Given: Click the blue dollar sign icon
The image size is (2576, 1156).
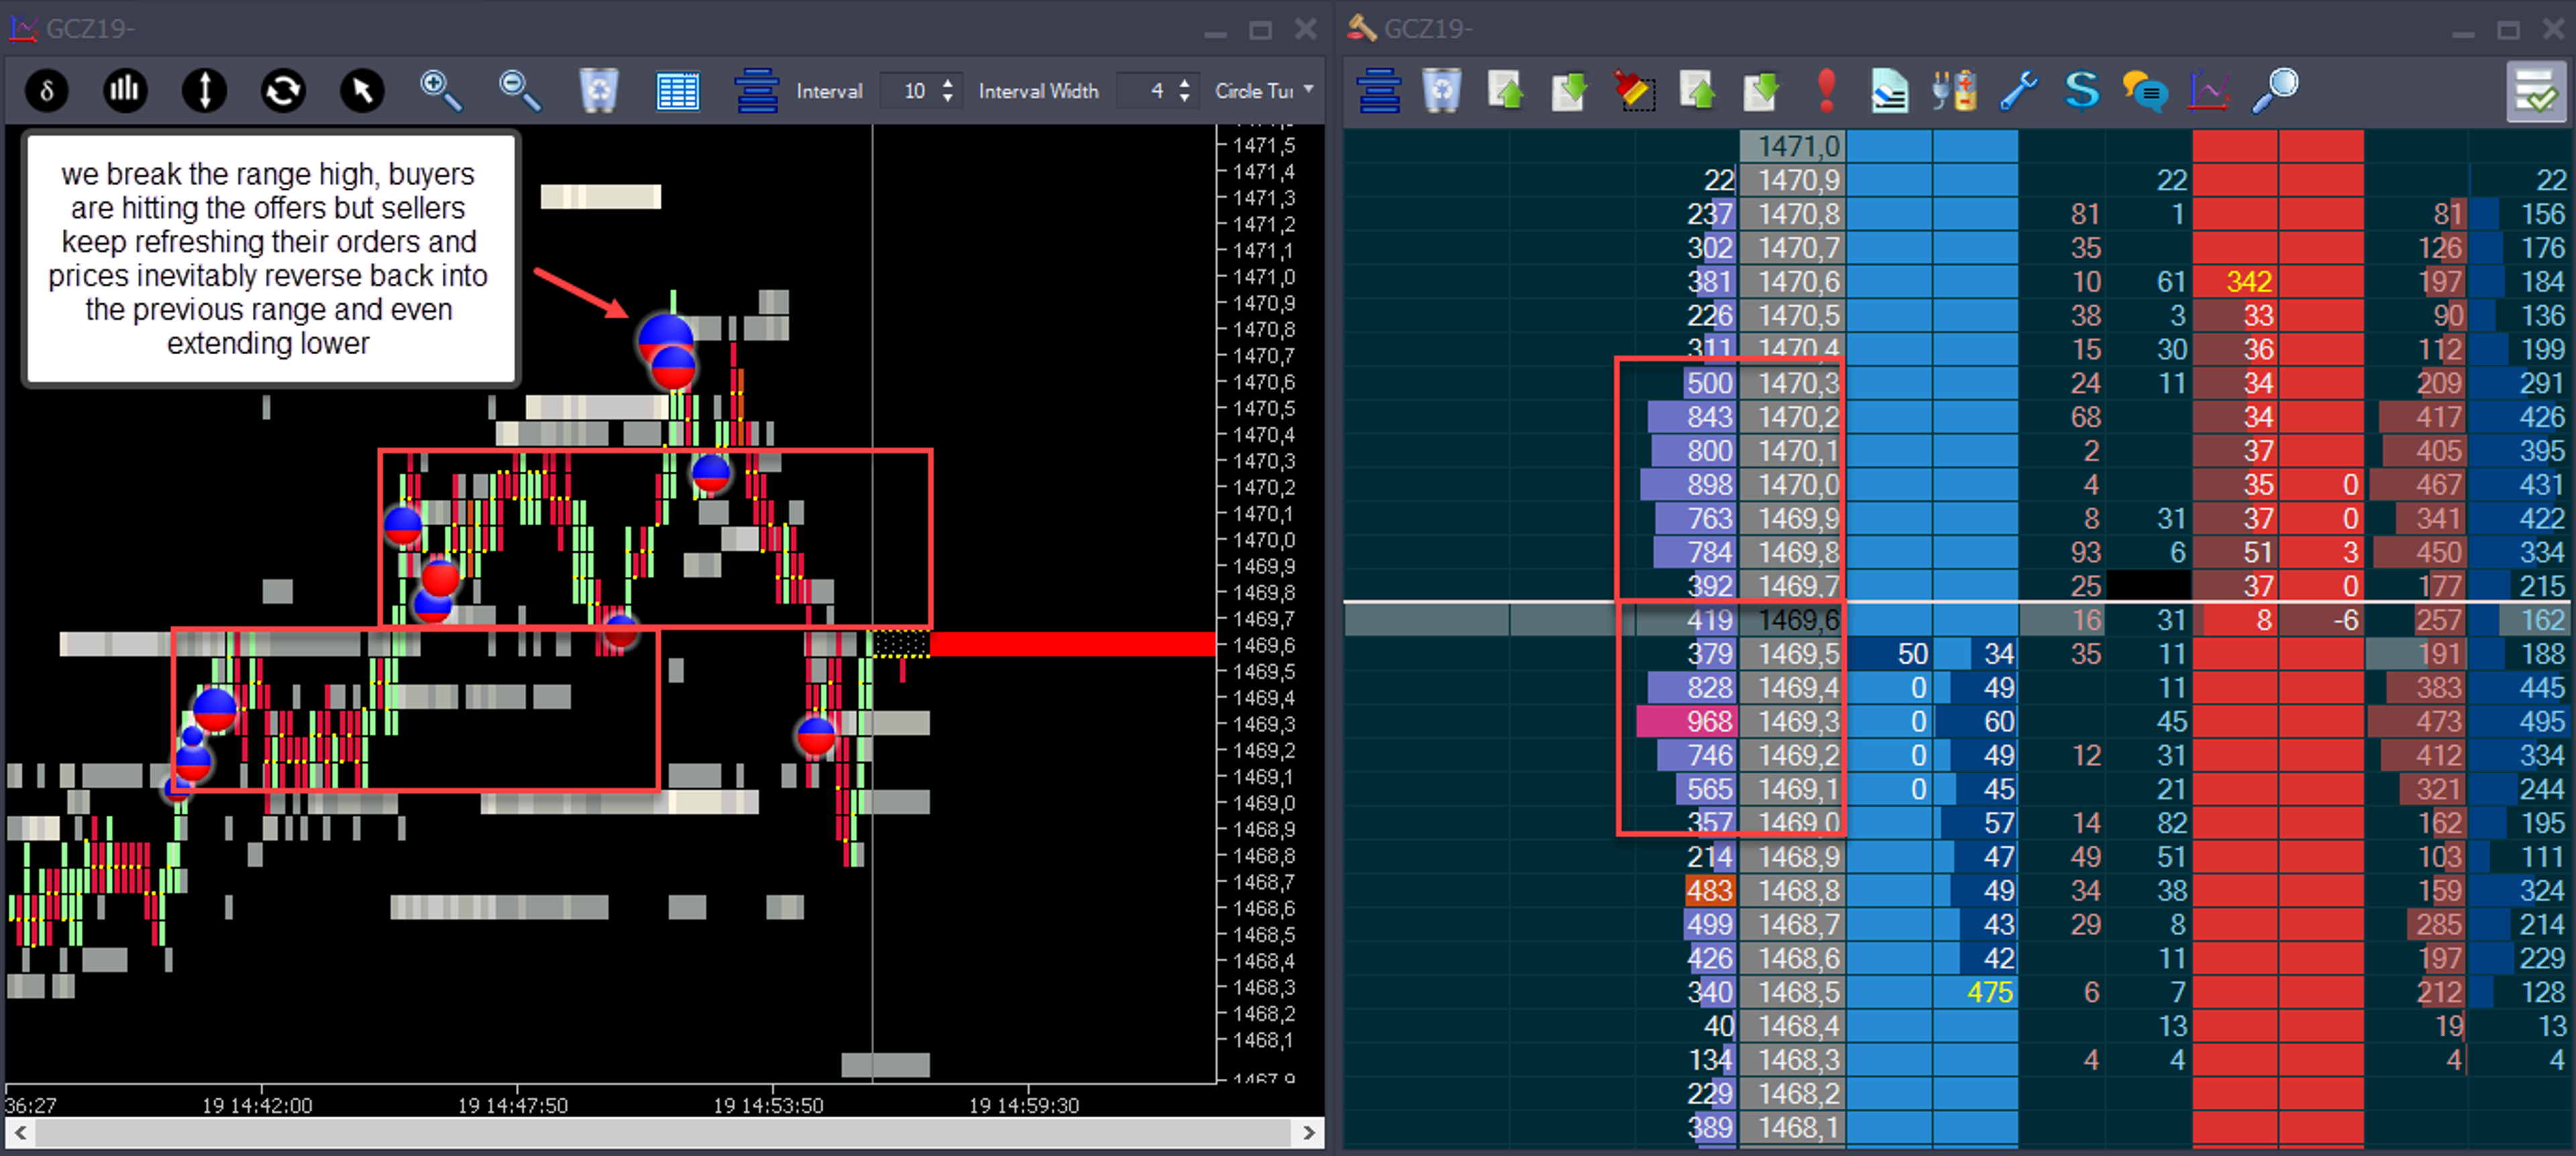Looking at the screenshot, I should click(x=2082, y=90).
